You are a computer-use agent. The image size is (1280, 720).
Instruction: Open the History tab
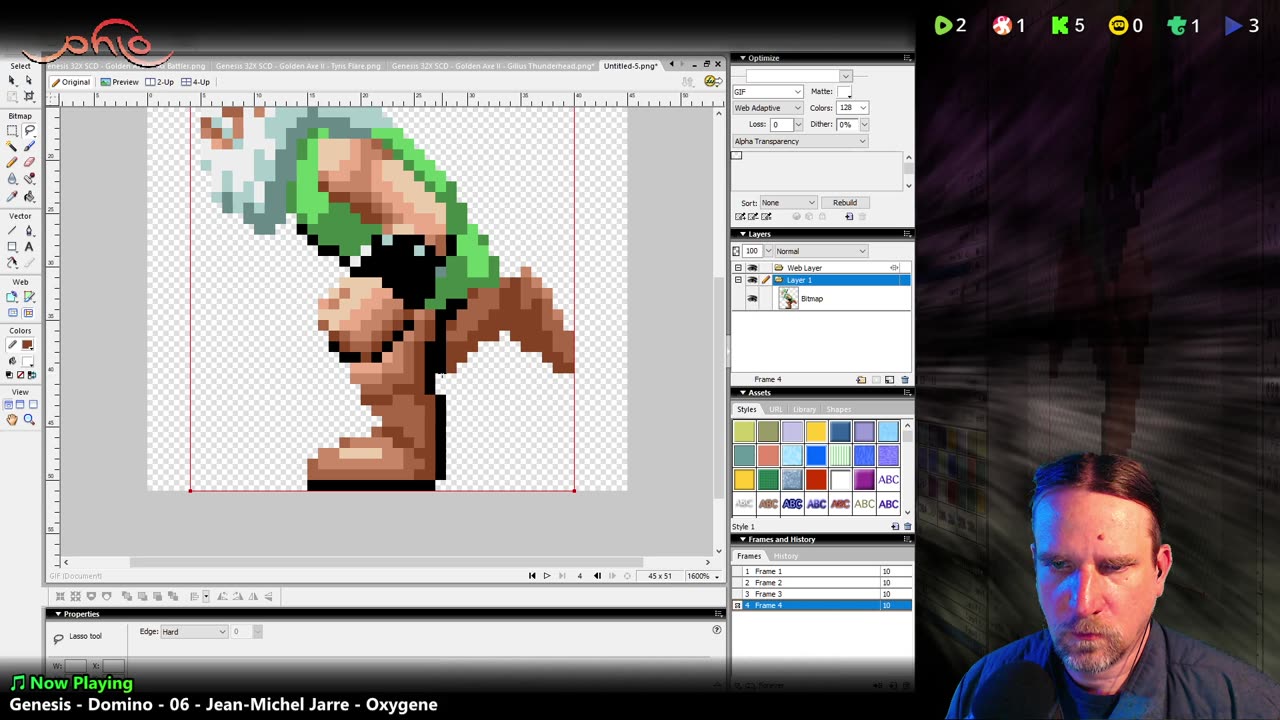coord(785,556)
